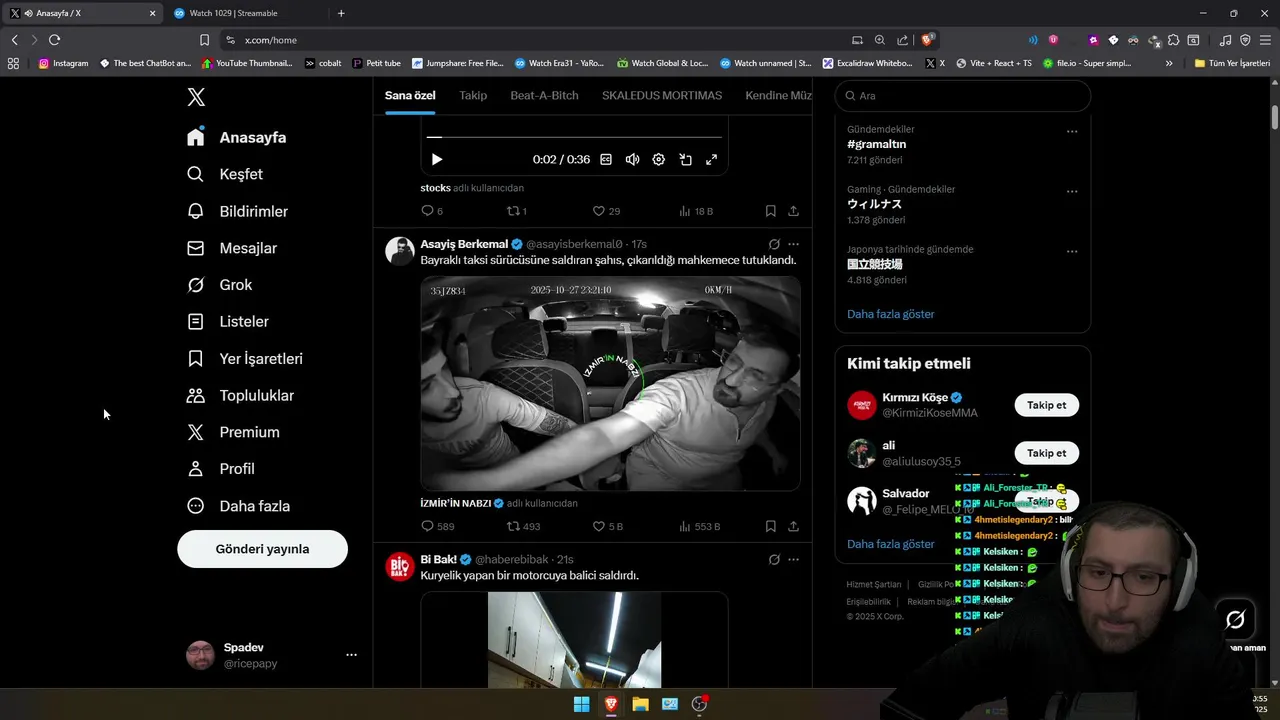This screenshot has width=1280, height=720.
Task: Expand Daha fazla menu
Action: click(x=239, y=506)
